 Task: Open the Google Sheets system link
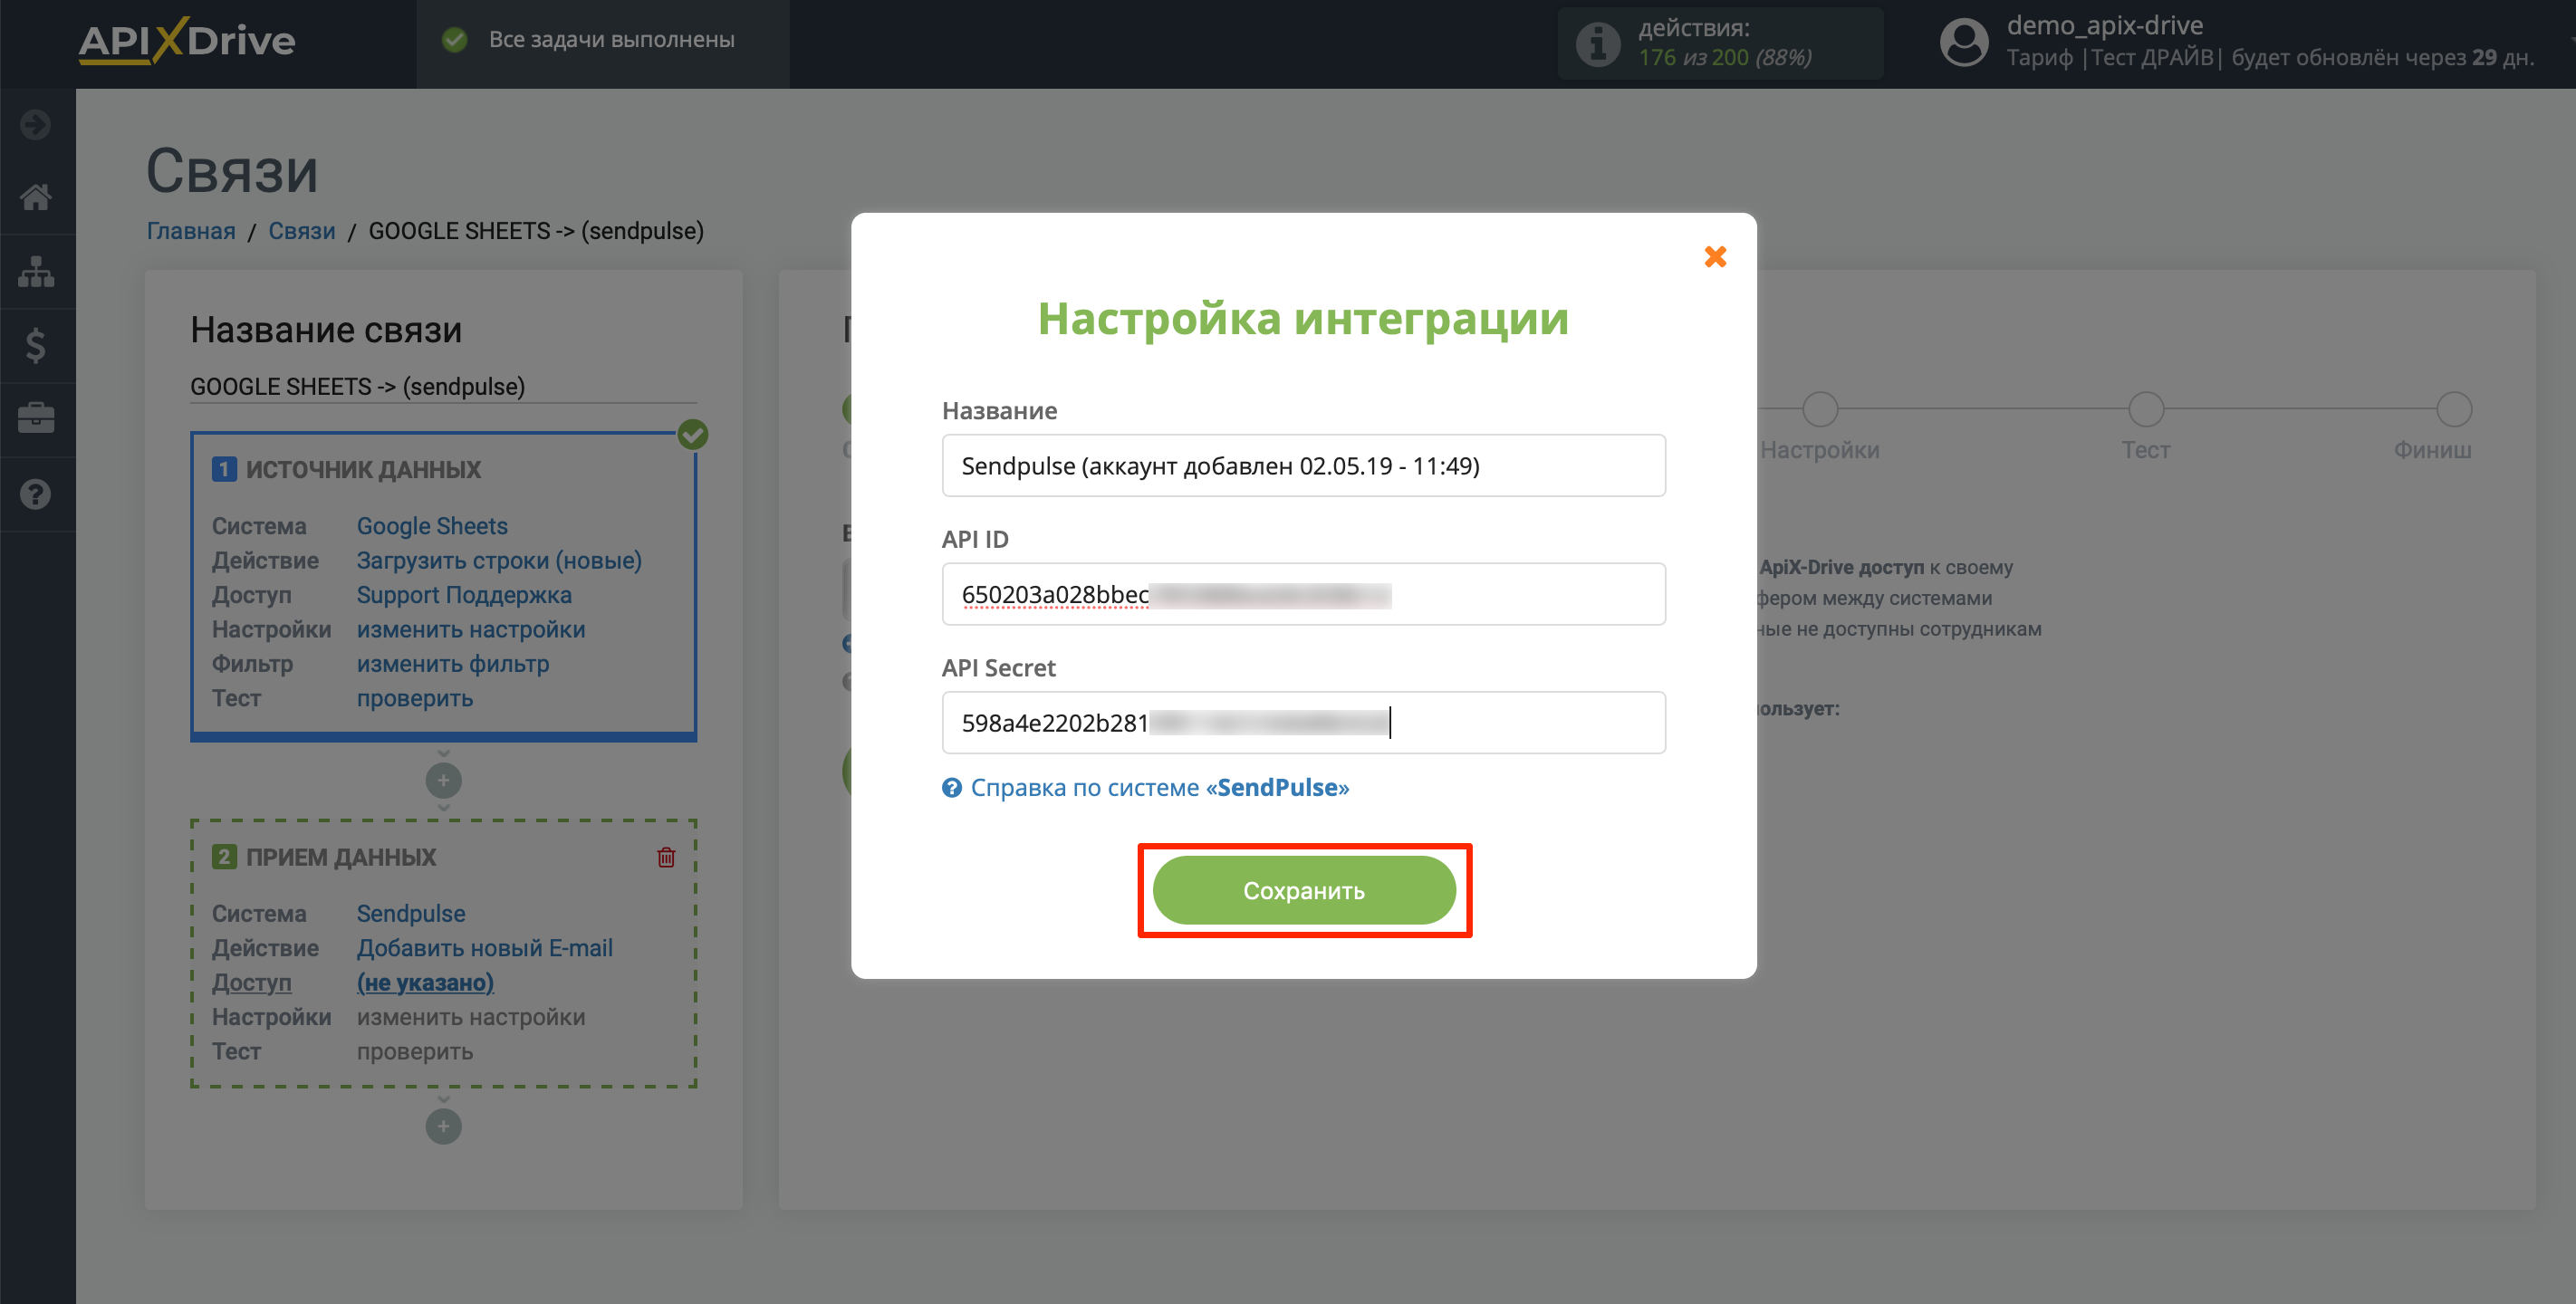[432, 526]
